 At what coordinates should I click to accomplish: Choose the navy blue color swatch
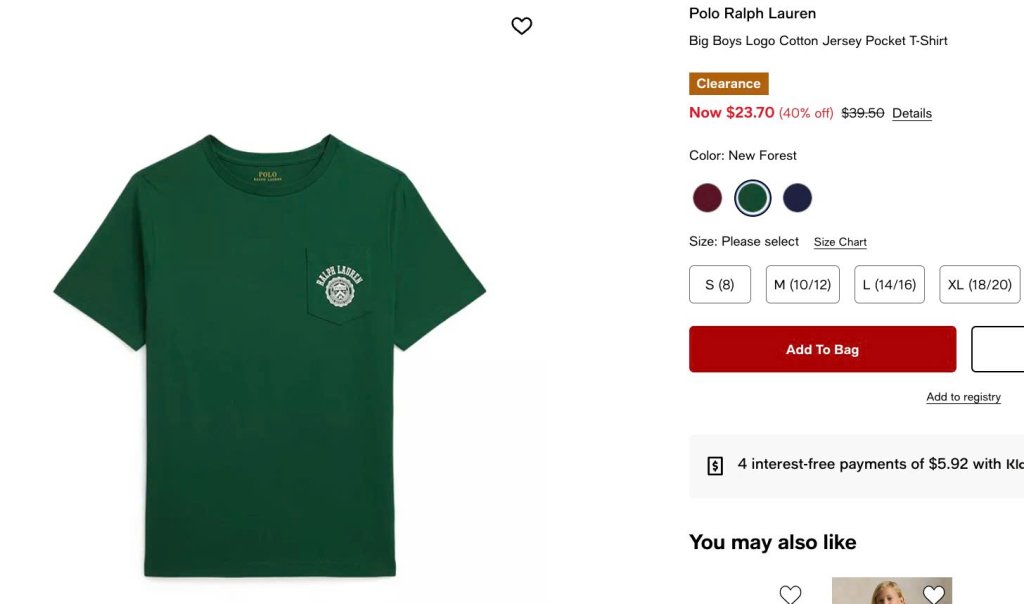tap(797, 198)
